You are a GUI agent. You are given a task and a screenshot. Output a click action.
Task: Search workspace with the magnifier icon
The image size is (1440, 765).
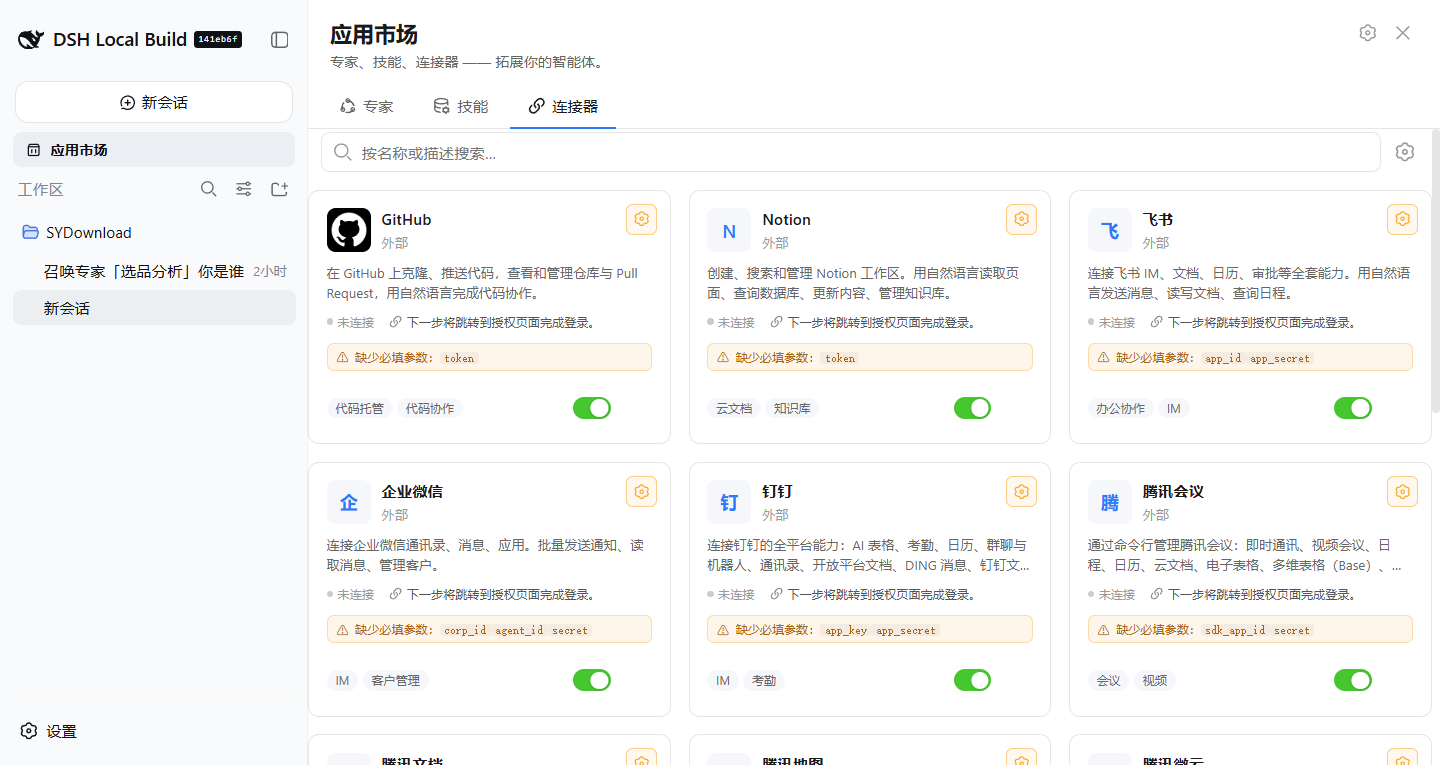[x=208, y=189]
